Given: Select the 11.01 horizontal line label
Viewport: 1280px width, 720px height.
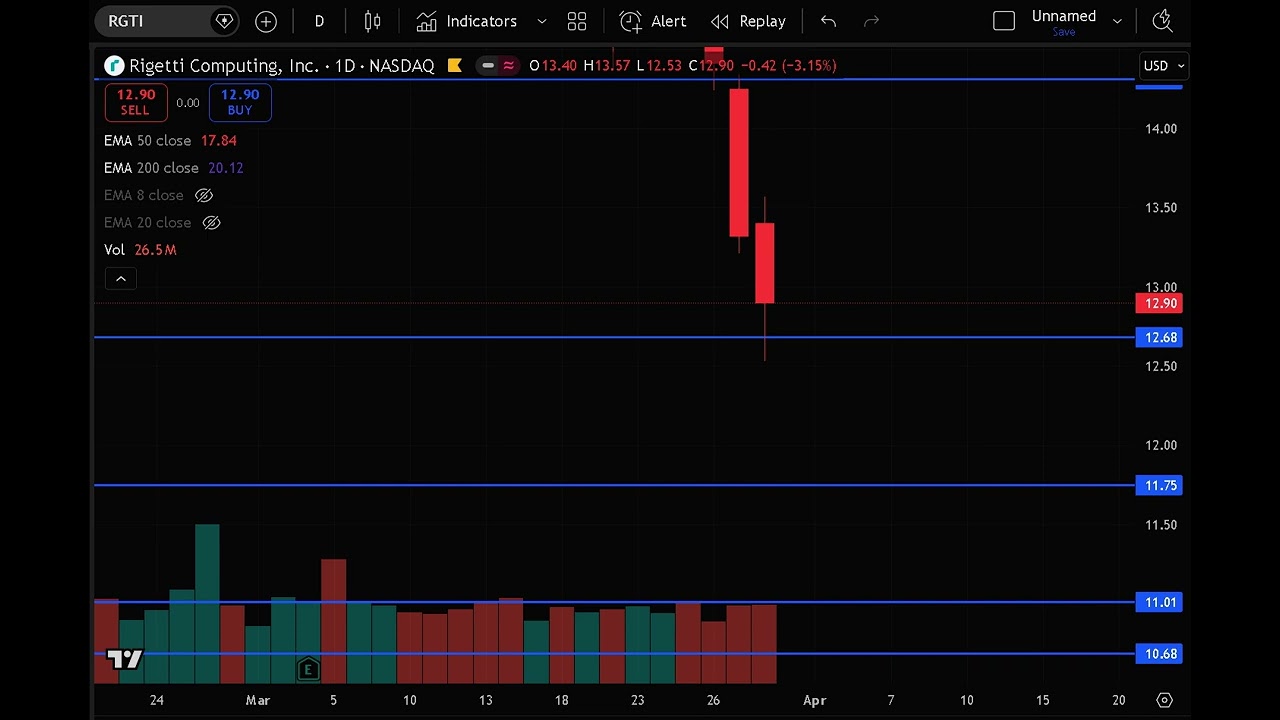Looking at the screenshot, I should (1160, 602).
